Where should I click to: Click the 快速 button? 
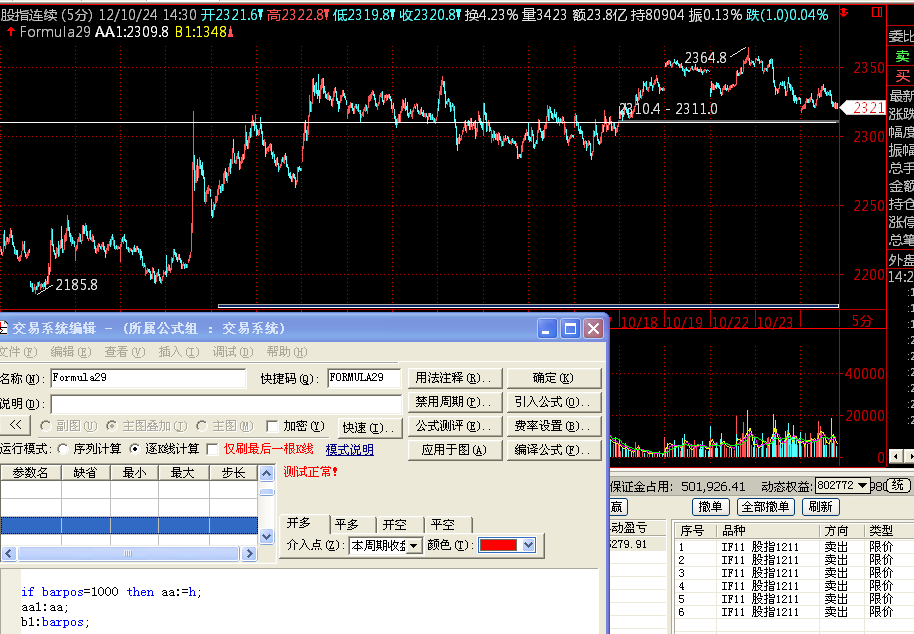[x=370, y=428]
